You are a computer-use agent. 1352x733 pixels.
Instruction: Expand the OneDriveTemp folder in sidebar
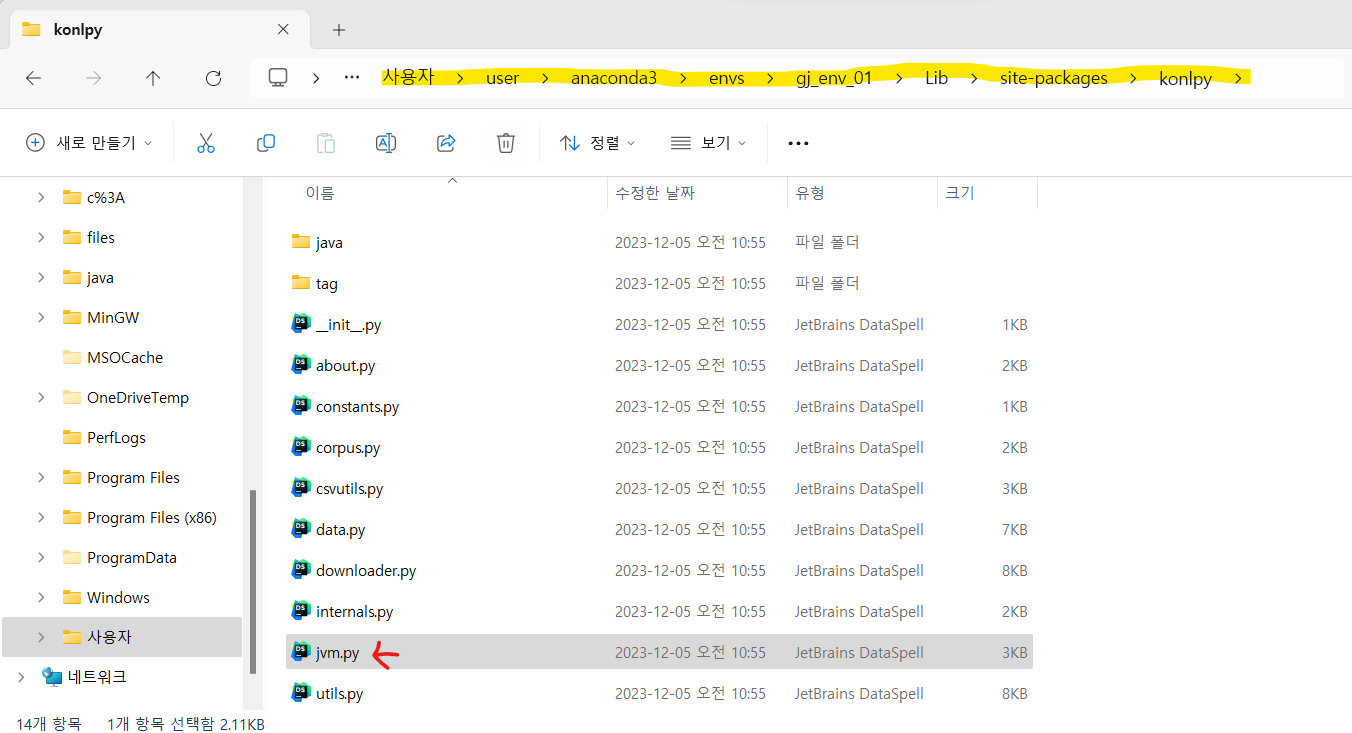point(41,397)
